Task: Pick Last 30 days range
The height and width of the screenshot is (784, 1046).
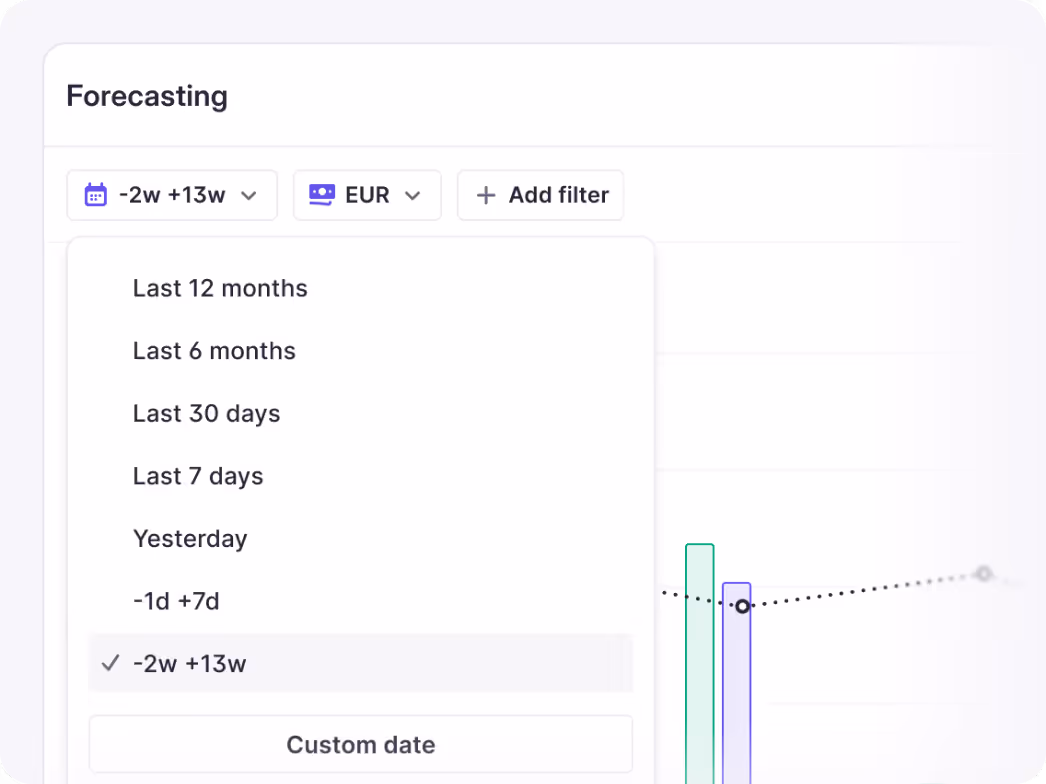Action: (x=360, y=414)
